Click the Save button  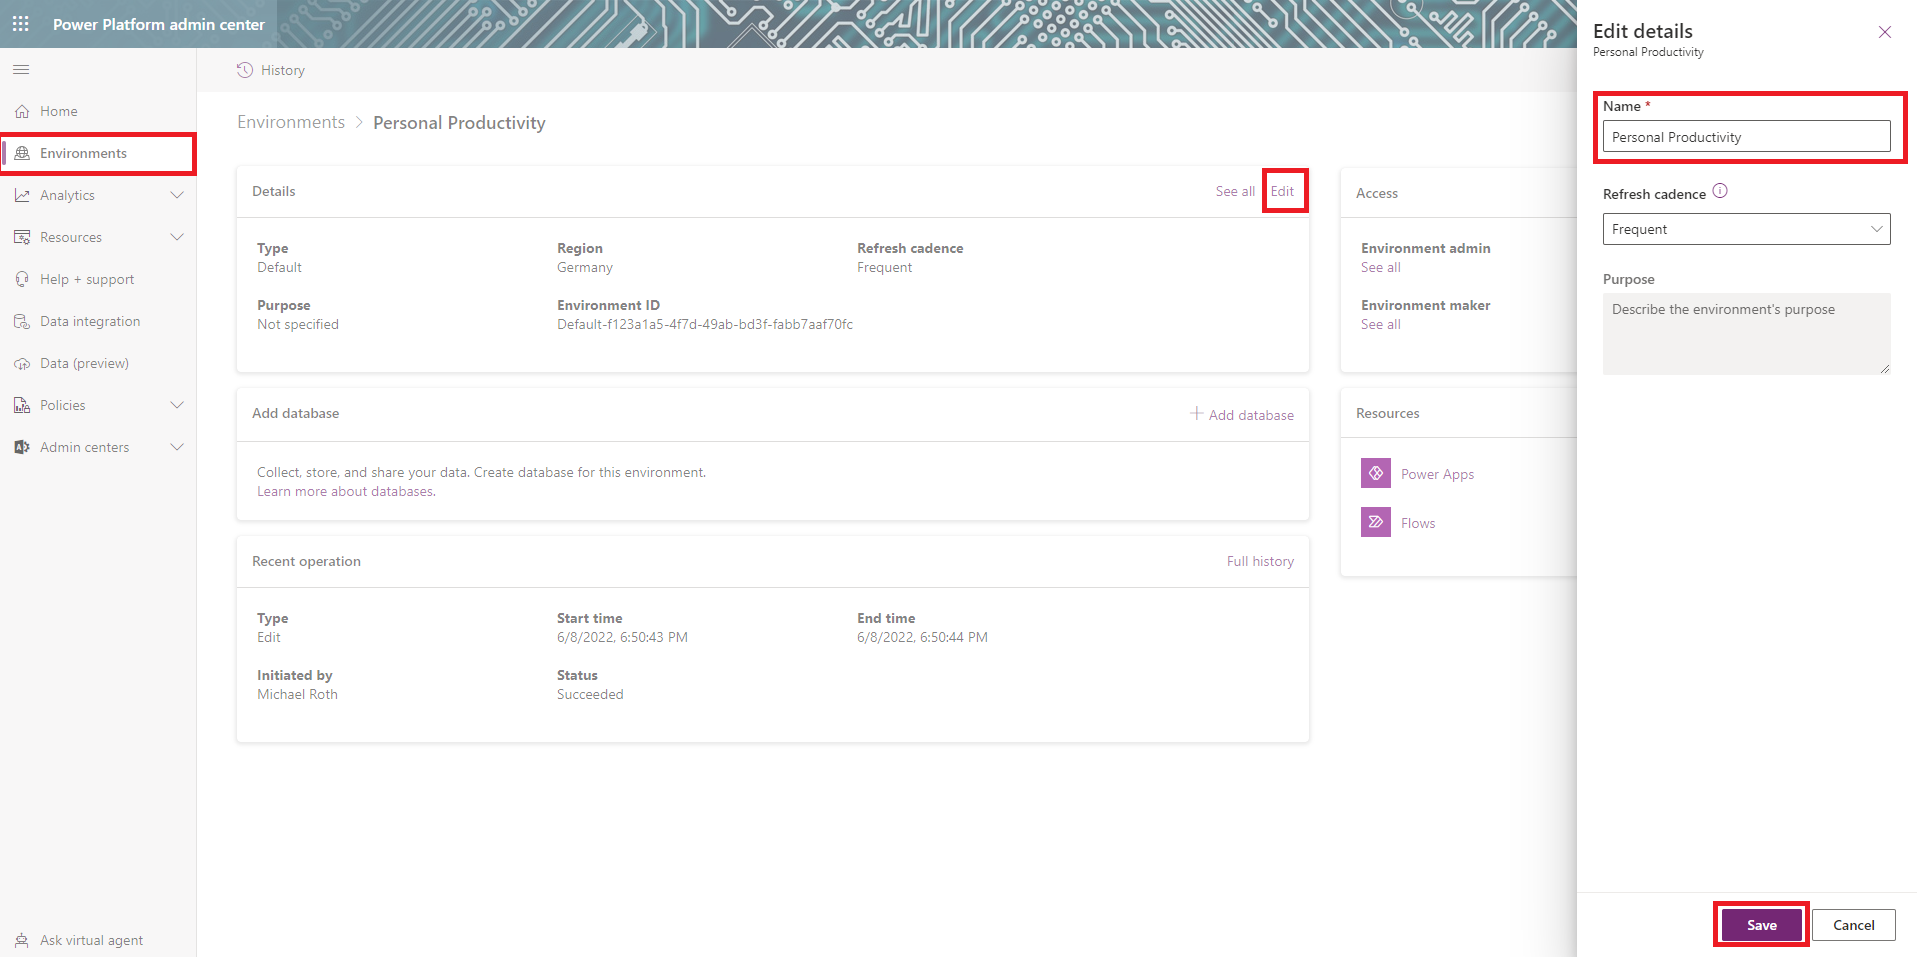(1762, 925)
